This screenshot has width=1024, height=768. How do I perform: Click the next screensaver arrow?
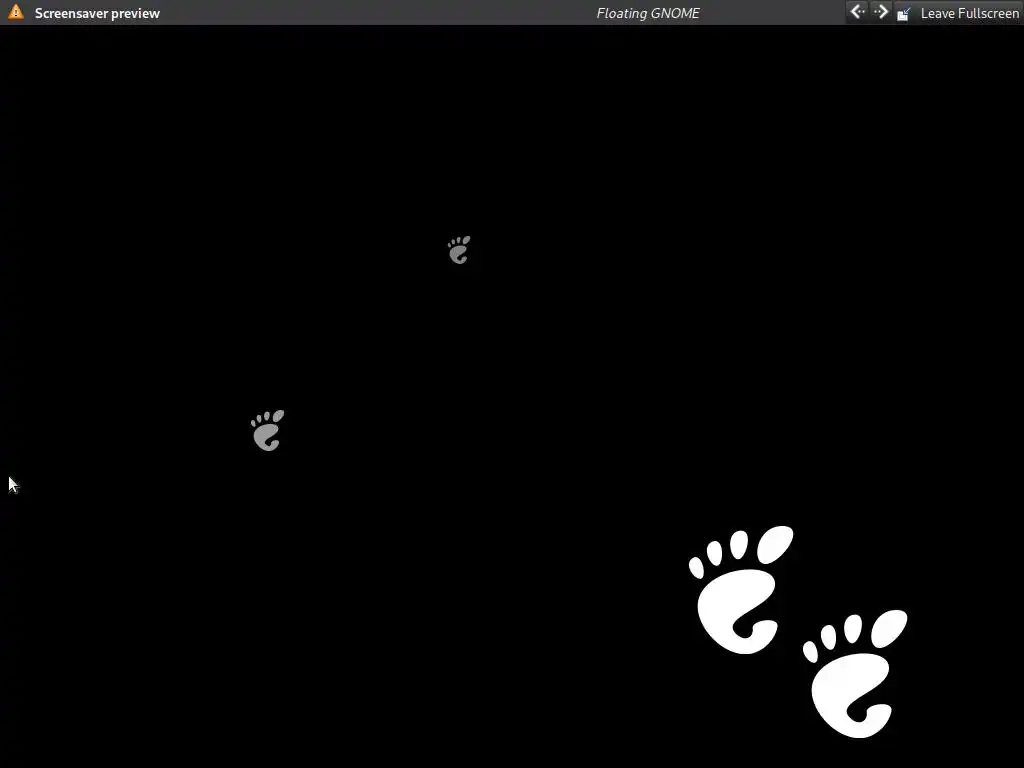881,12
